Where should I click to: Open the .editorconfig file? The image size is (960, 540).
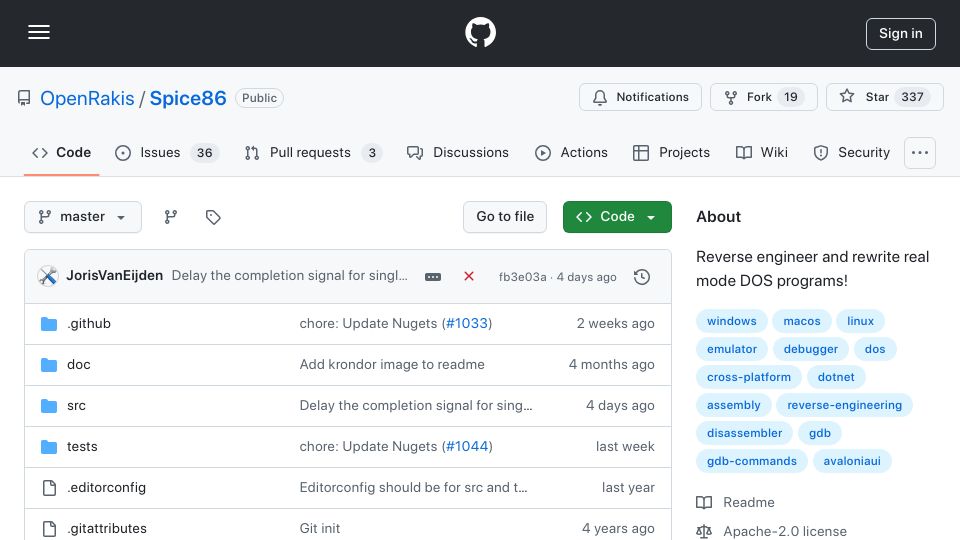pos(107,487)
